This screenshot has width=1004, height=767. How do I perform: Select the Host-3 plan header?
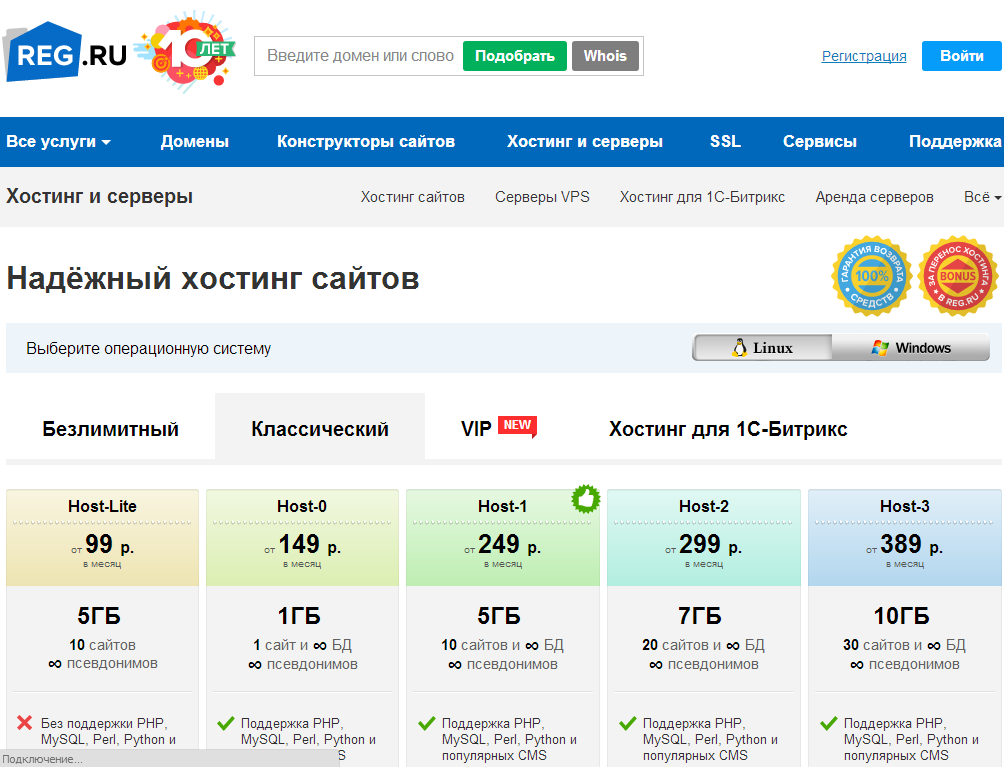905,506
